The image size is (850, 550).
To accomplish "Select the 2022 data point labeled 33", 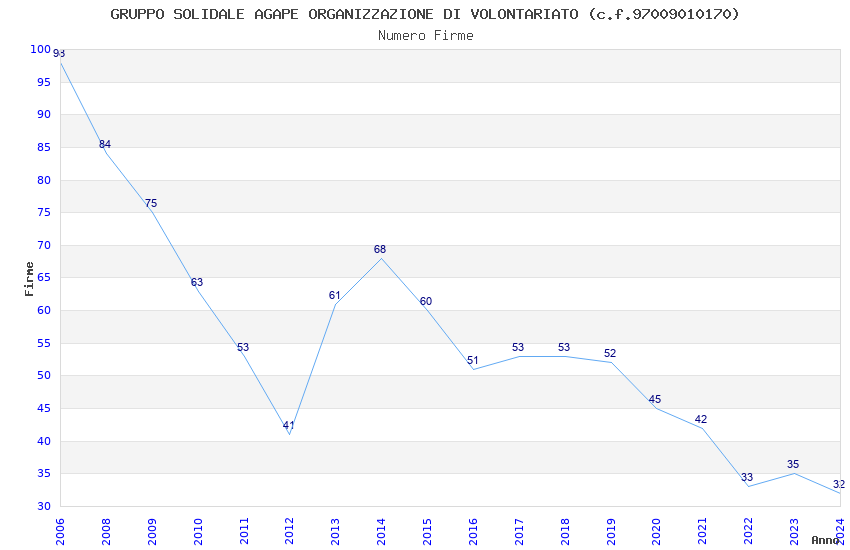I will point(747,477).
